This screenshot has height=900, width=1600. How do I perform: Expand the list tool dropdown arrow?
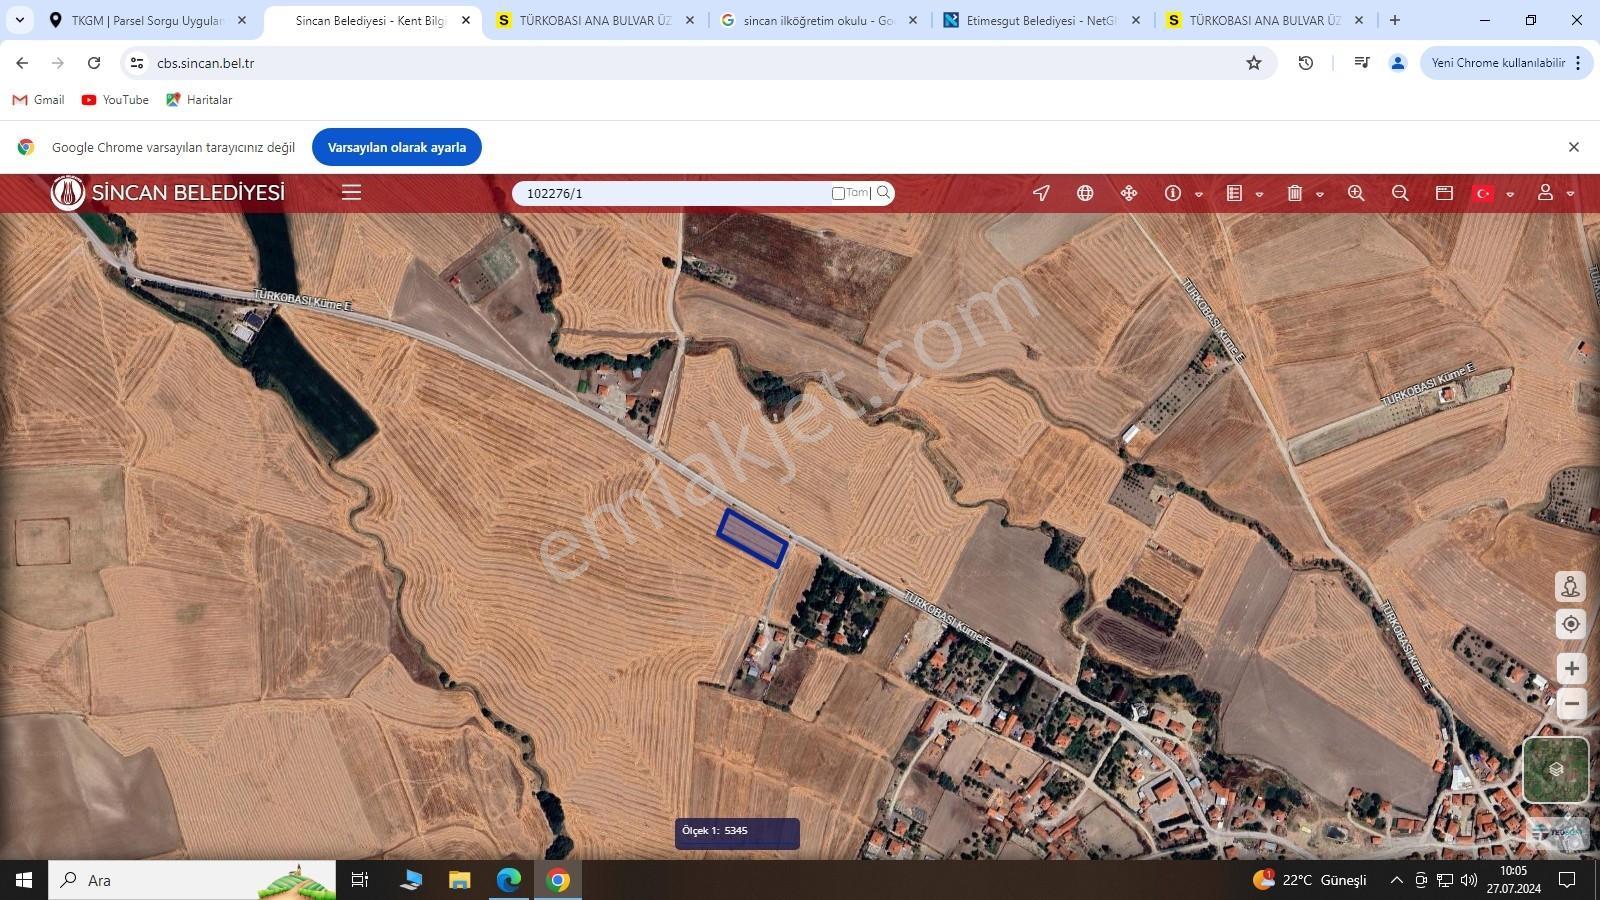coord(1259,194)
